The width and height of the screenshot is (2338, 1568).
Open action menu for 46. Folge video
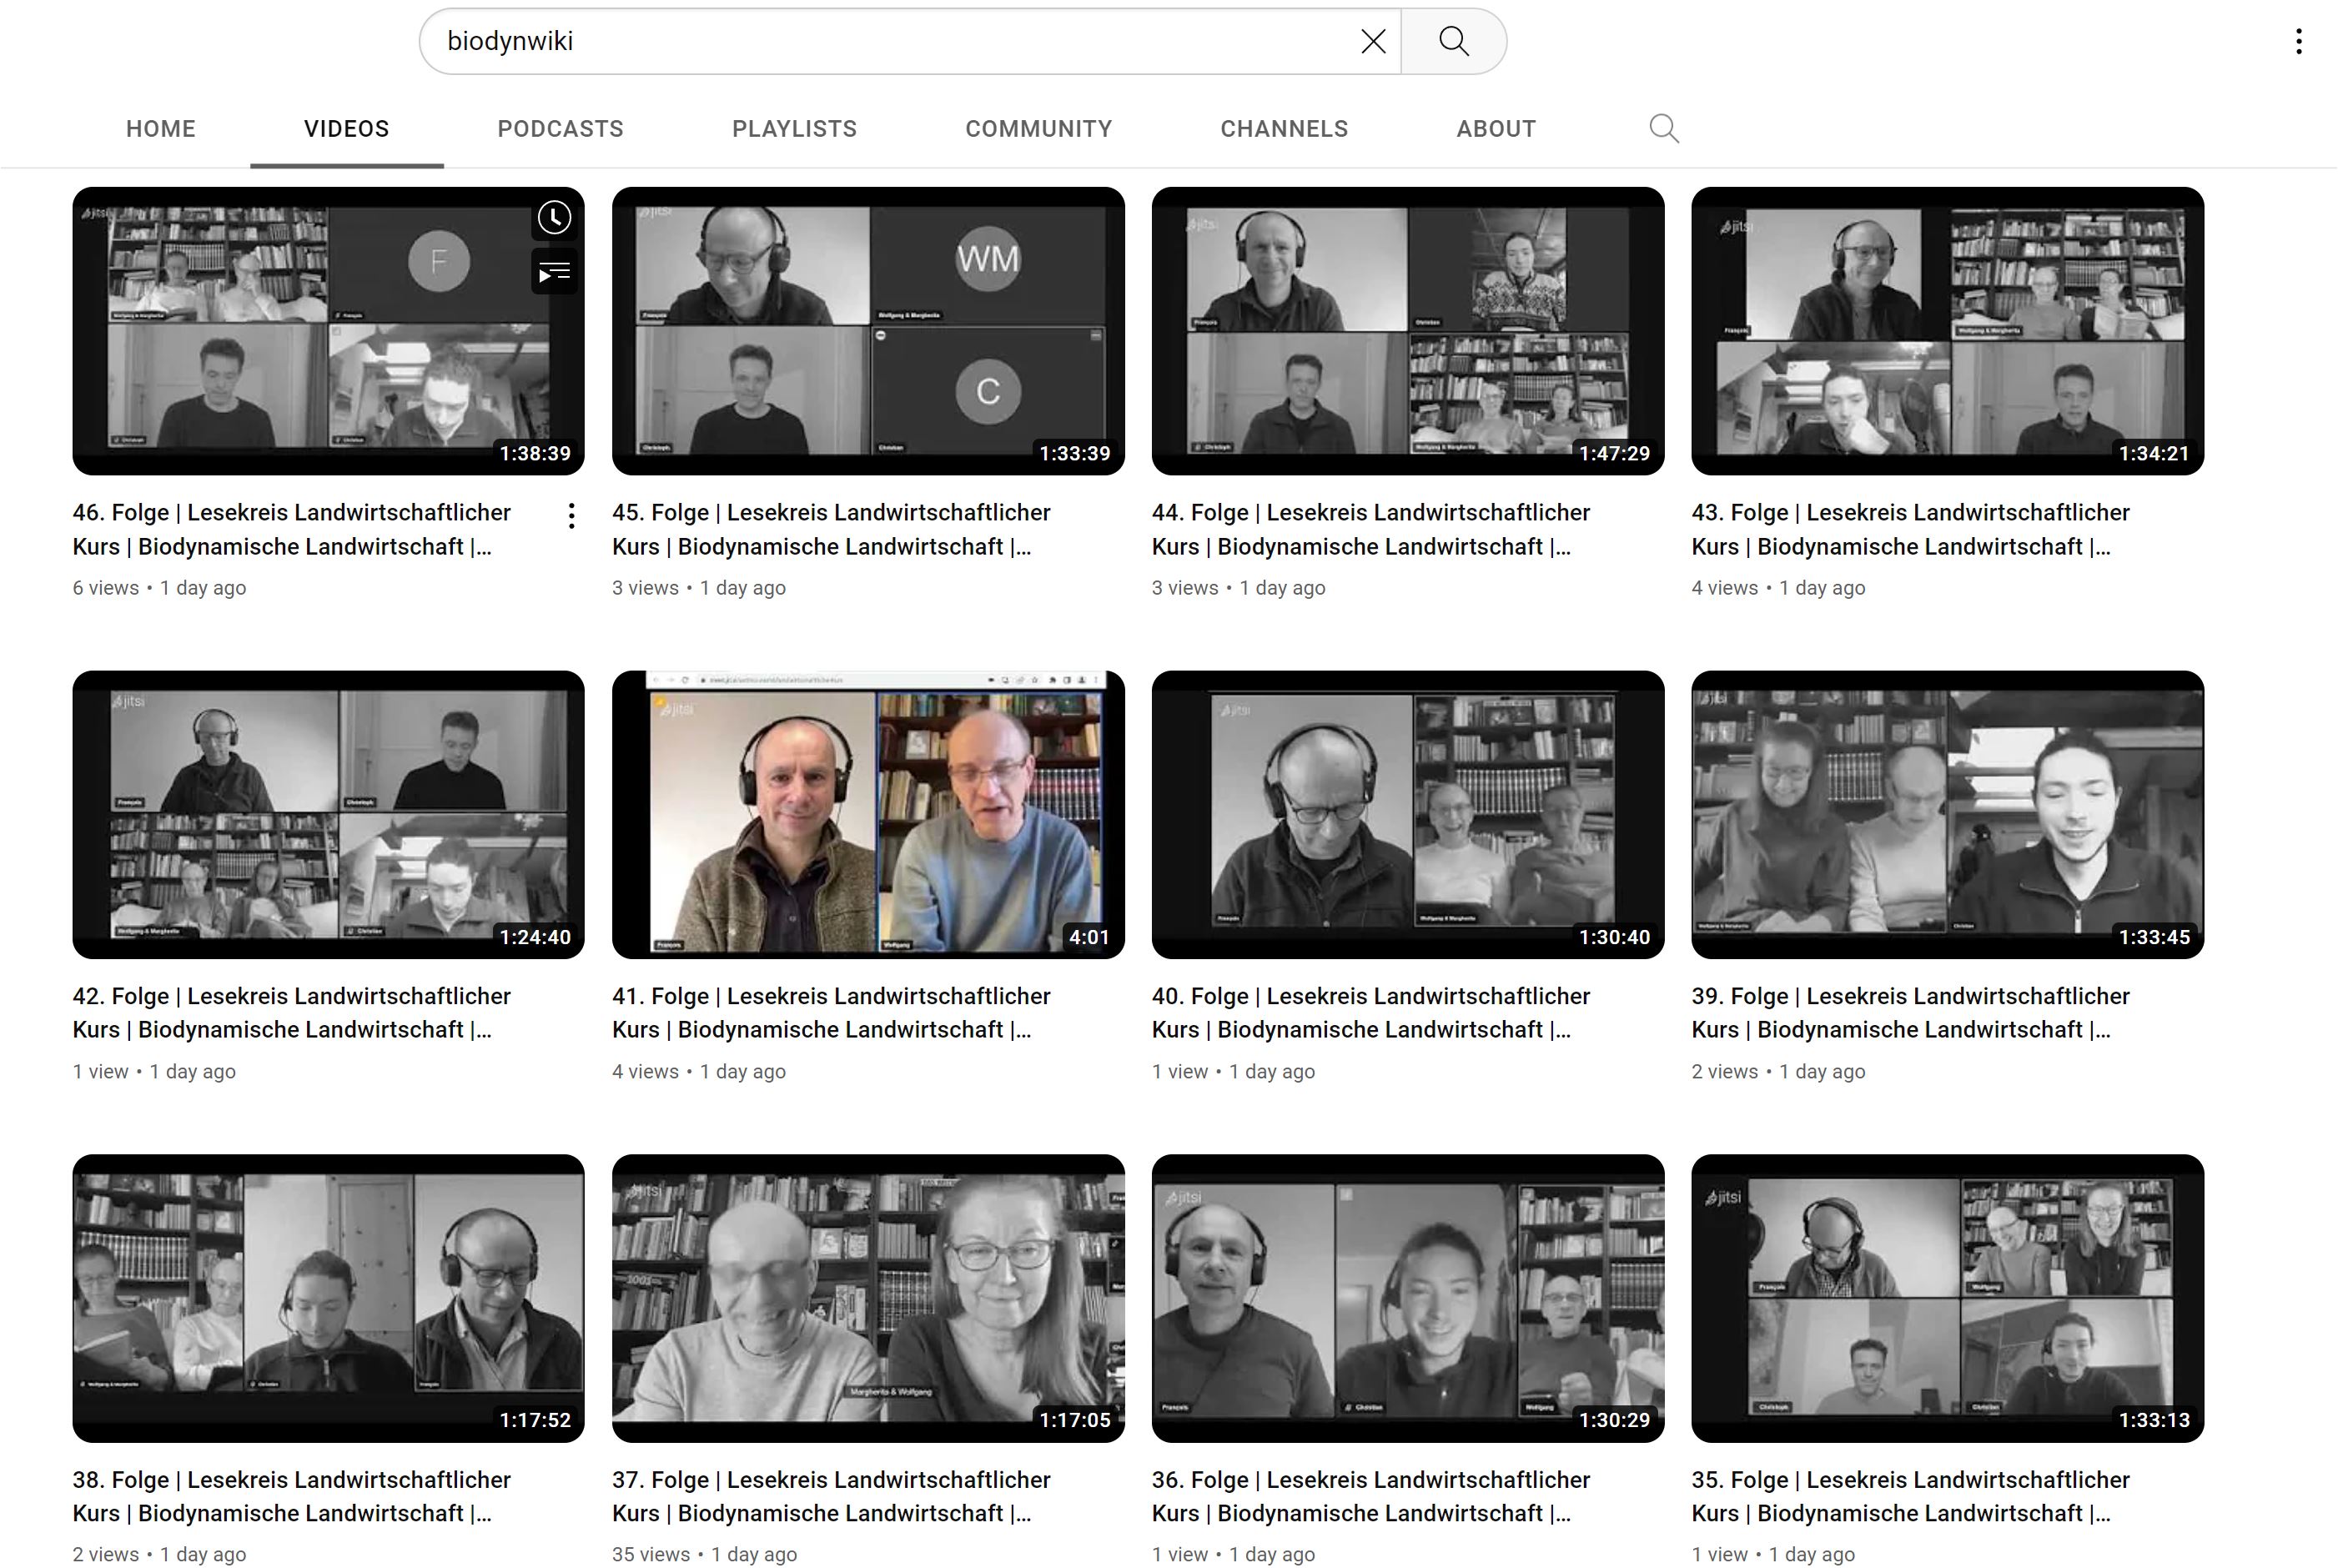pyautogui.click(x=571, y=516)
